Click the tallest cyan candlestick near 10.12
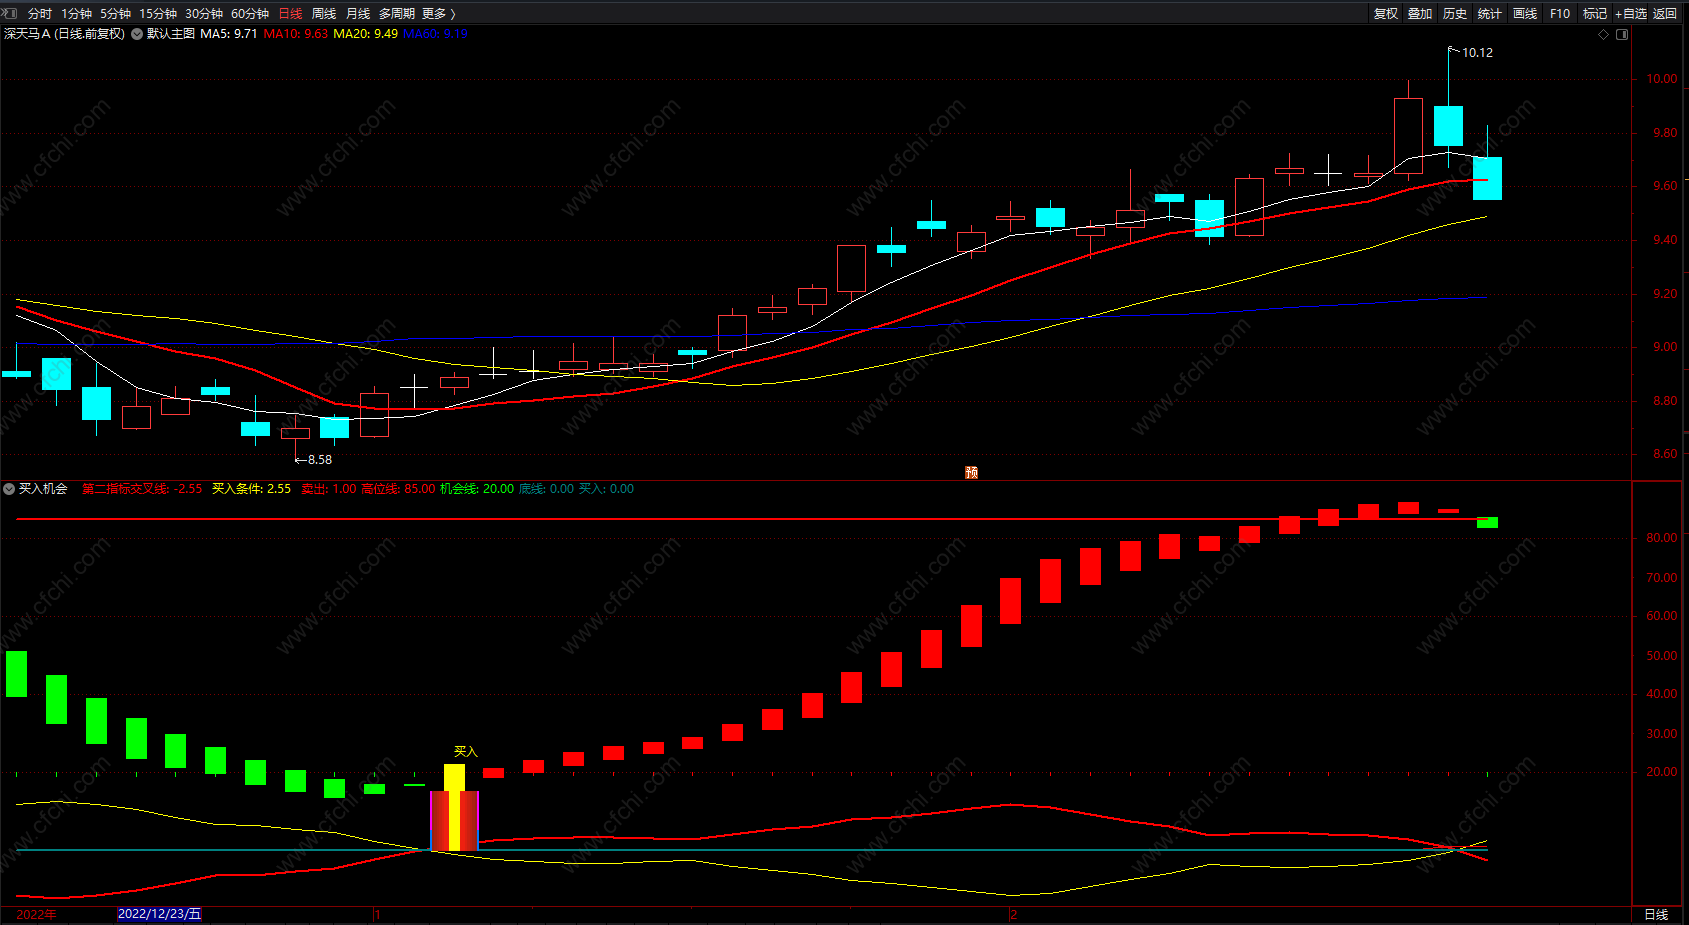 point(1448,126)
